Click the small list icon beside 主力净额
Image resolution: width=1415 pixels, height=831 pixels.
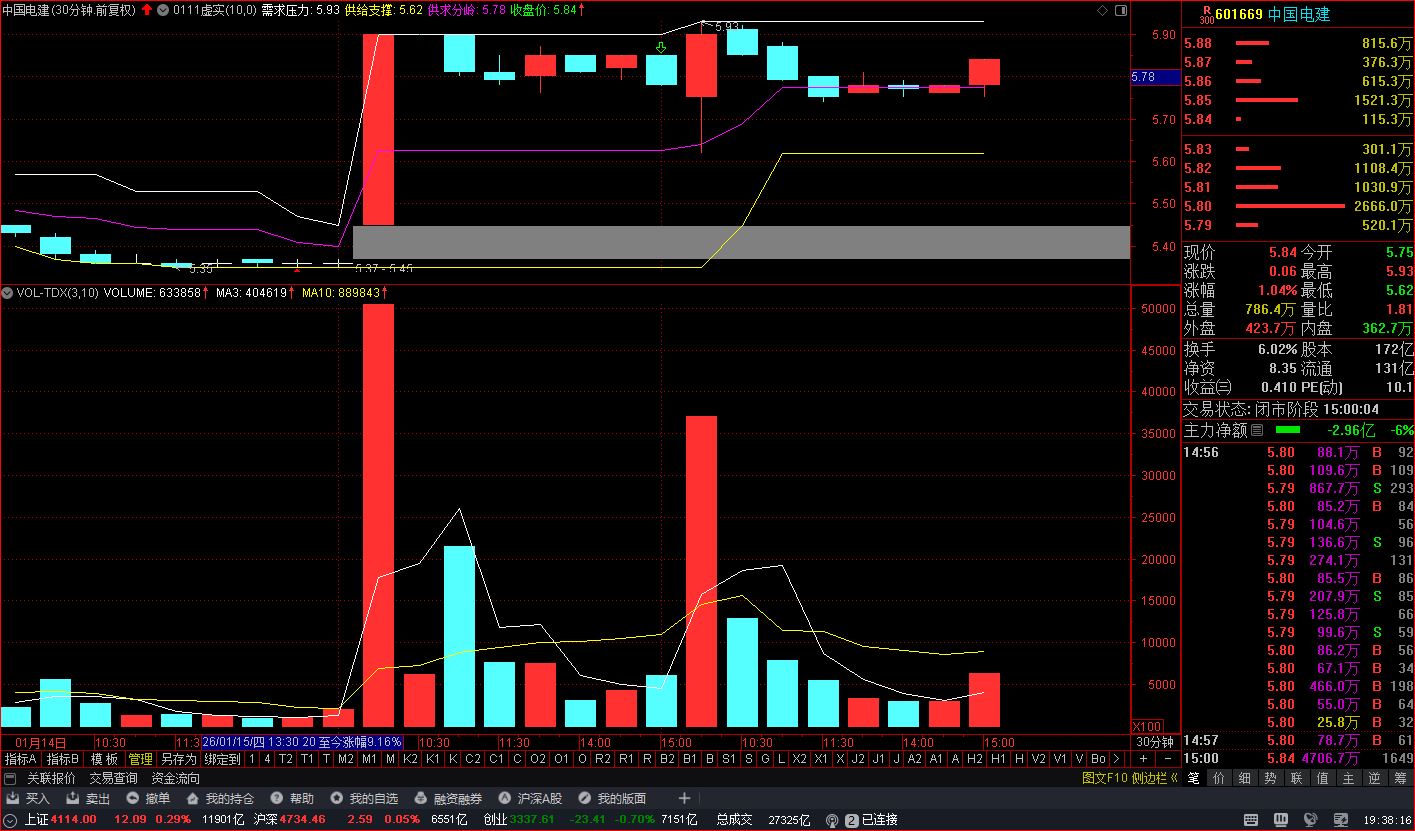[1257, 430]
